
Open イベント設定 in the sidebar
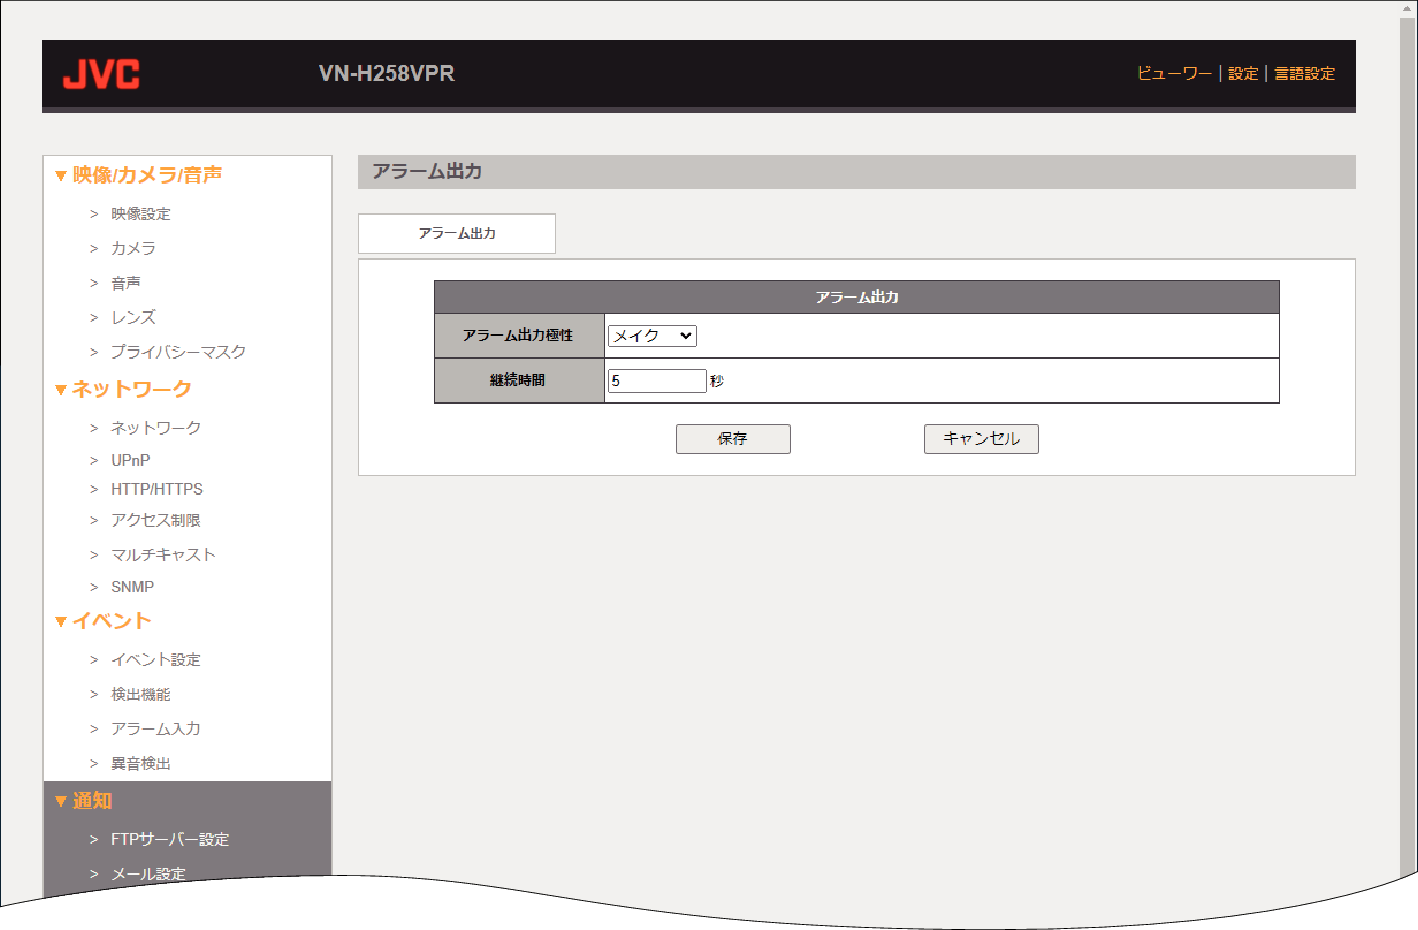pyautogui.click(x=156, y=660)
